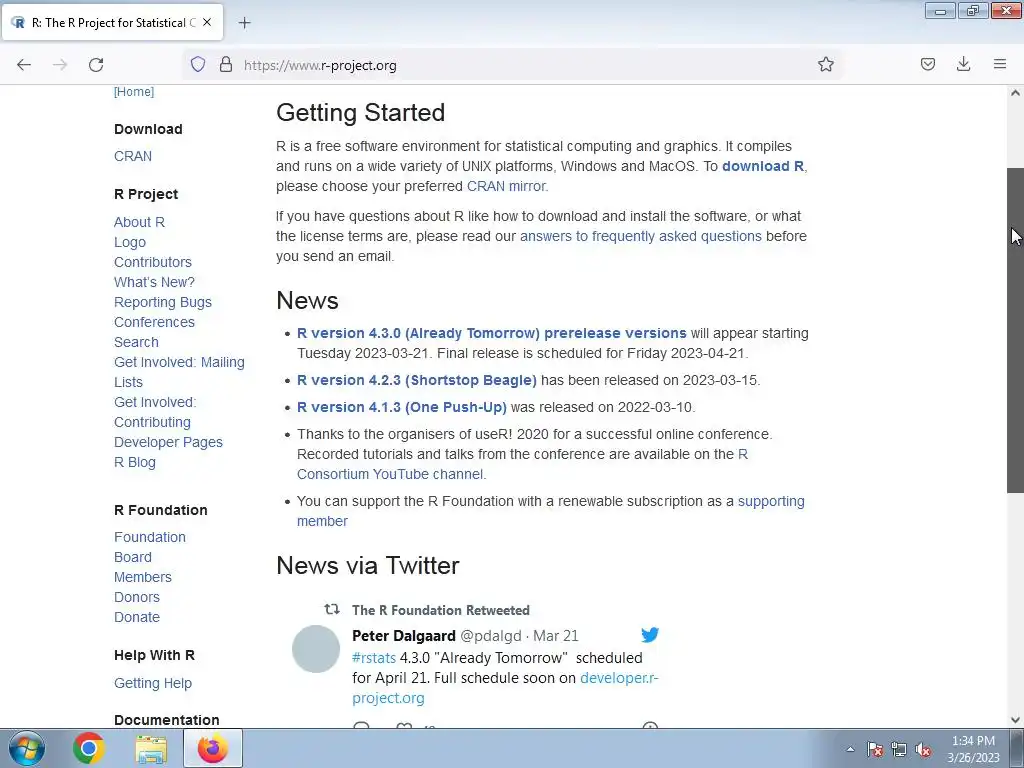Open the Conferences link
This screenshot has height=768, width=1024.
[154, 322]
